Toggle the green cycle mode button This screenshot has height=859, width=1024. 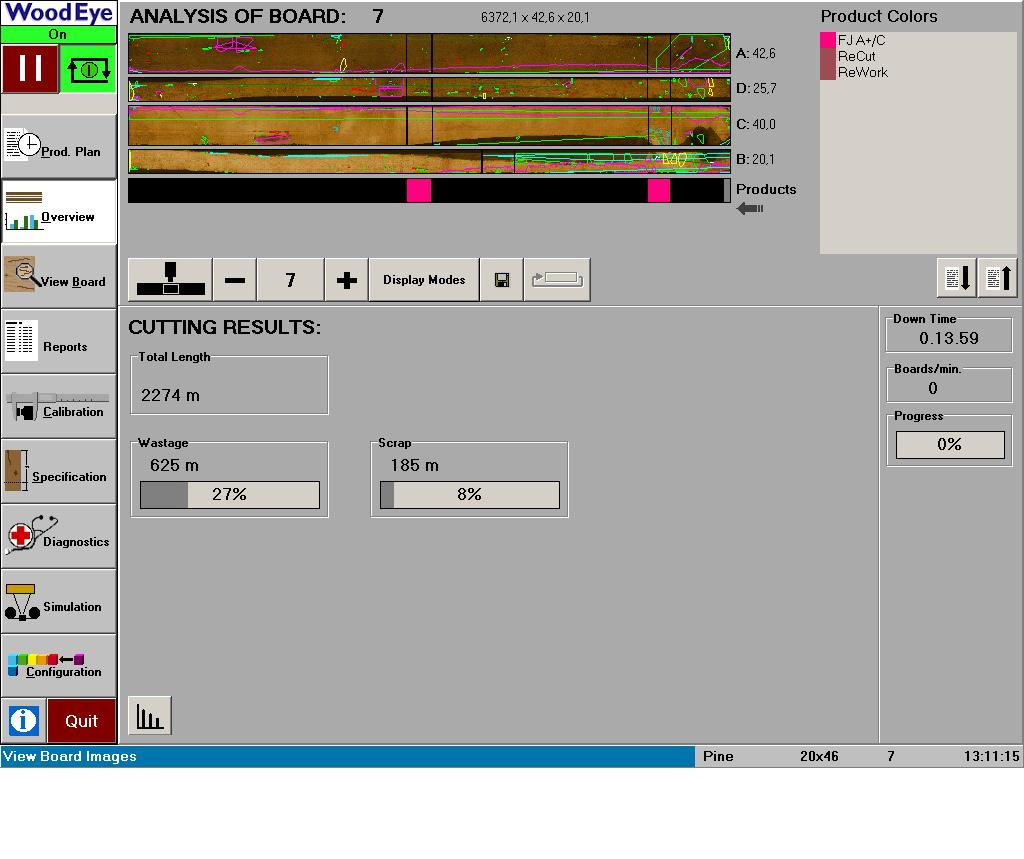coord(88,69)
